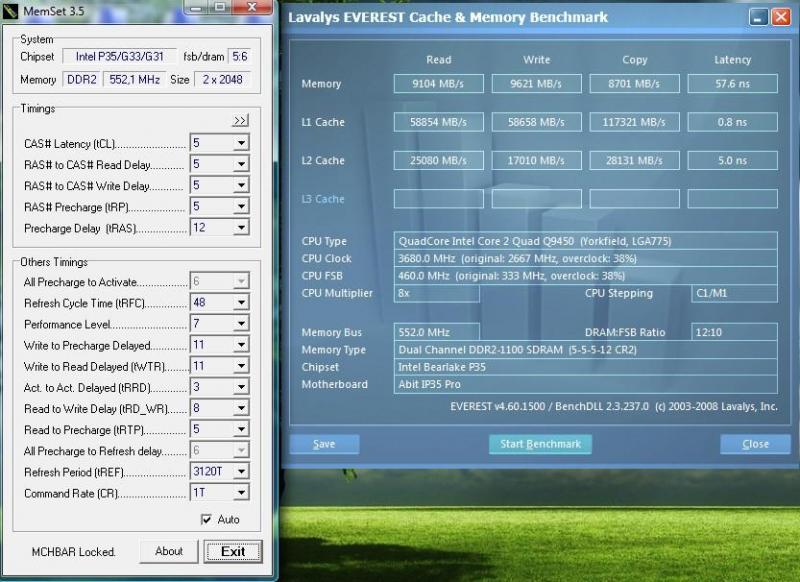This screenshot has height=582, width=800.
Task: Minimize the EVEREST Cache & Memory Benchmark window
Action: (x=758, y=17)
